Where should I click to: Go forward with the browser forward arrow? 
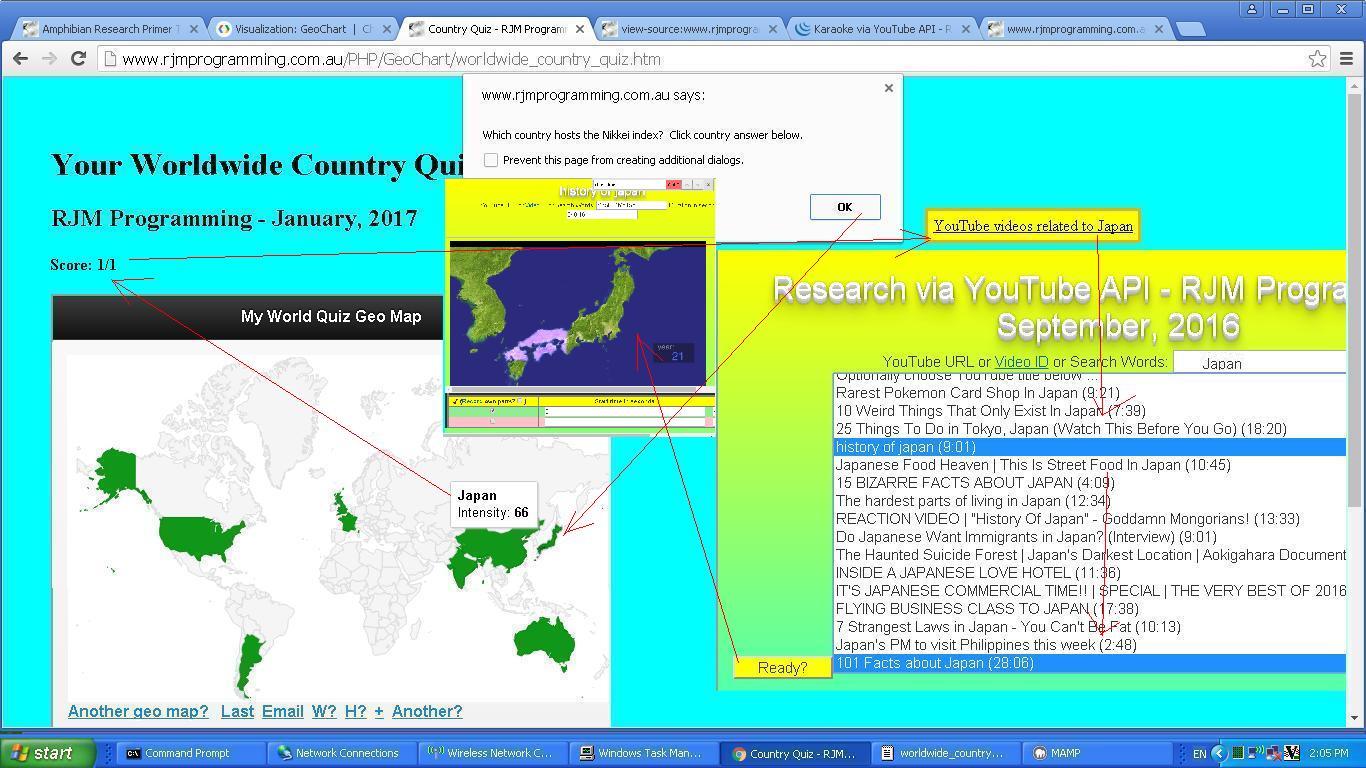49,59
